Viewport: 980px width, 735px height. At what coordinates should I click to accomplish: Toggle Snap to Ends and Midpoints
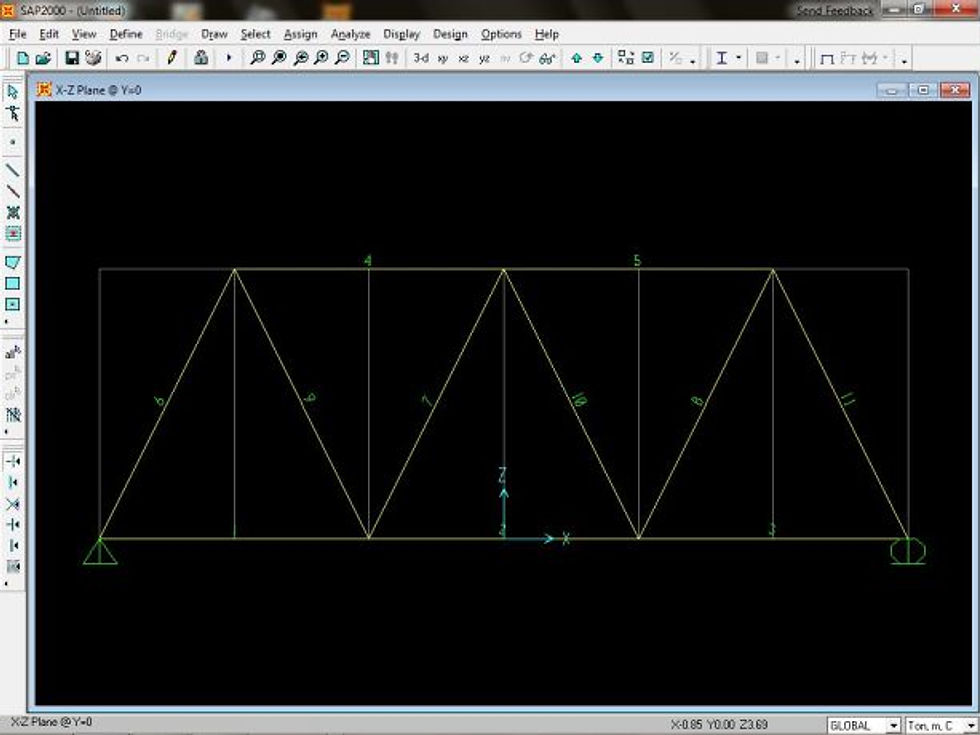pos(12,482)
